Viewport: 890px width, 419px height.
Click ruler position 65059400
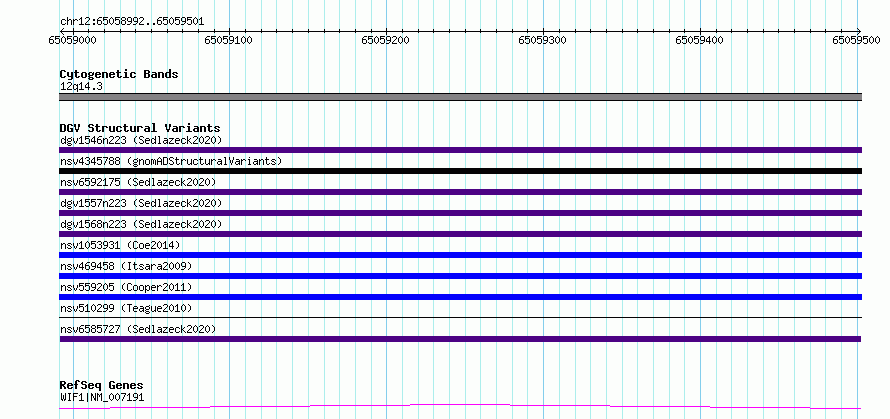pos(700,40)
